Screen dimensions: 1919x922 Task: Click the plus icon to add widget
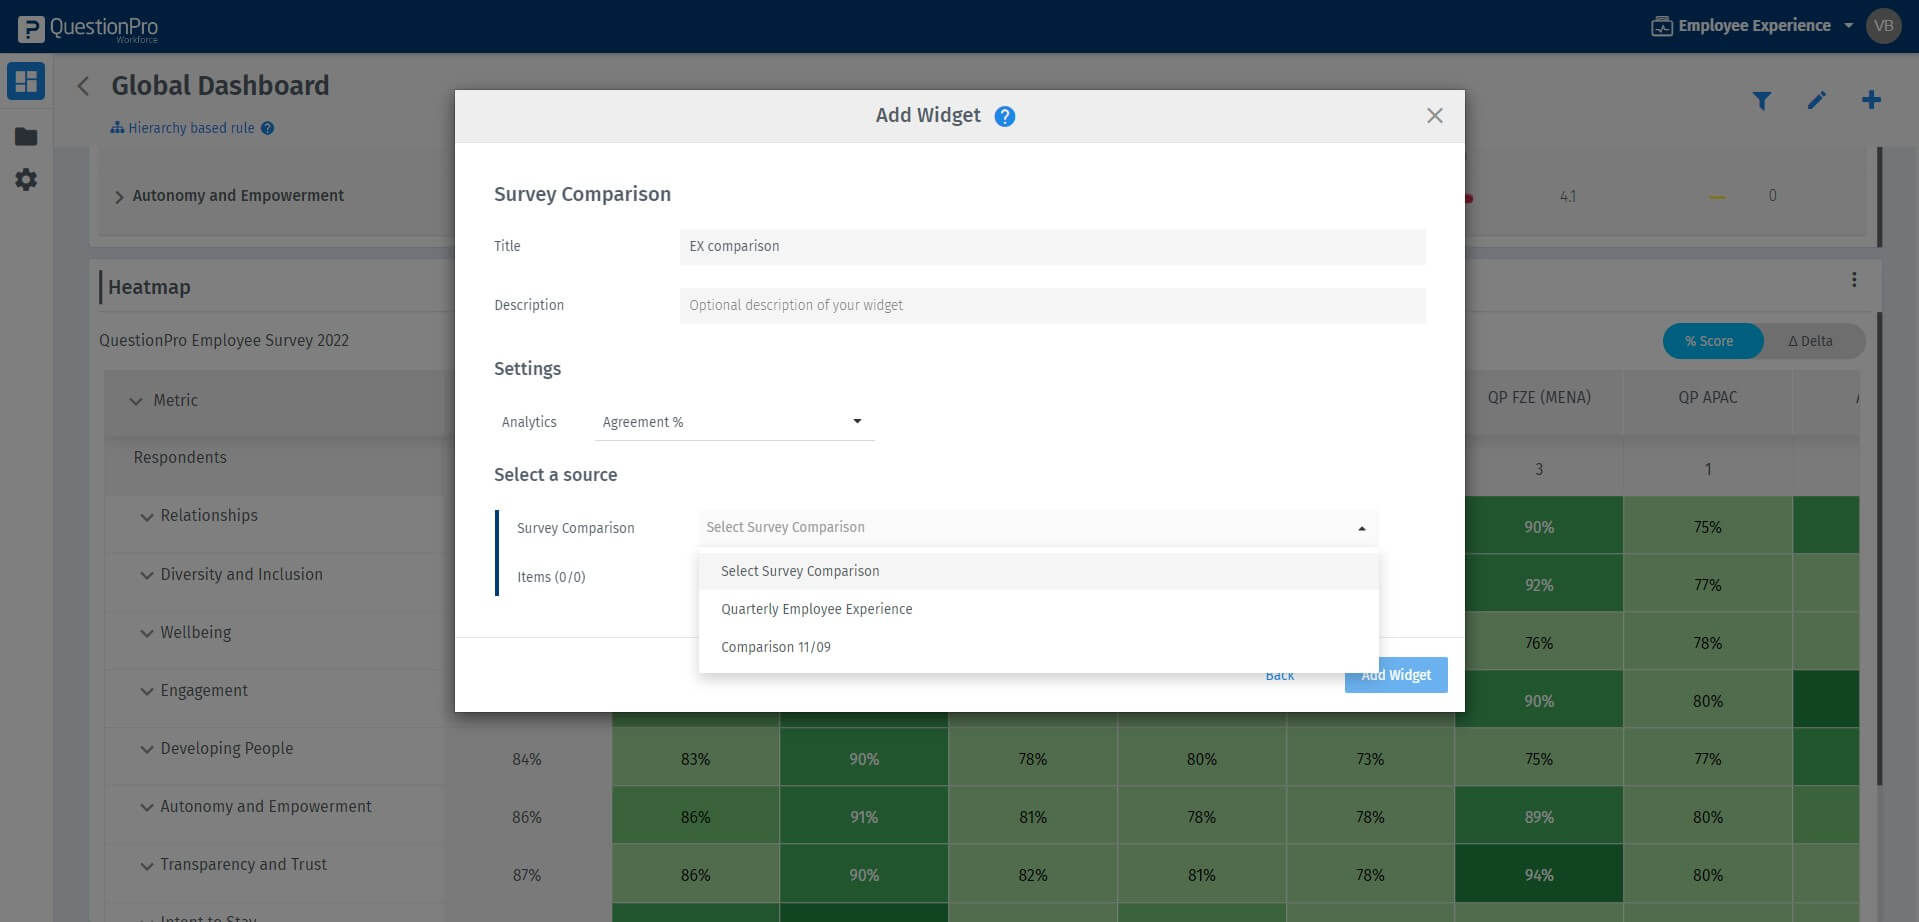coord(1871,100)
